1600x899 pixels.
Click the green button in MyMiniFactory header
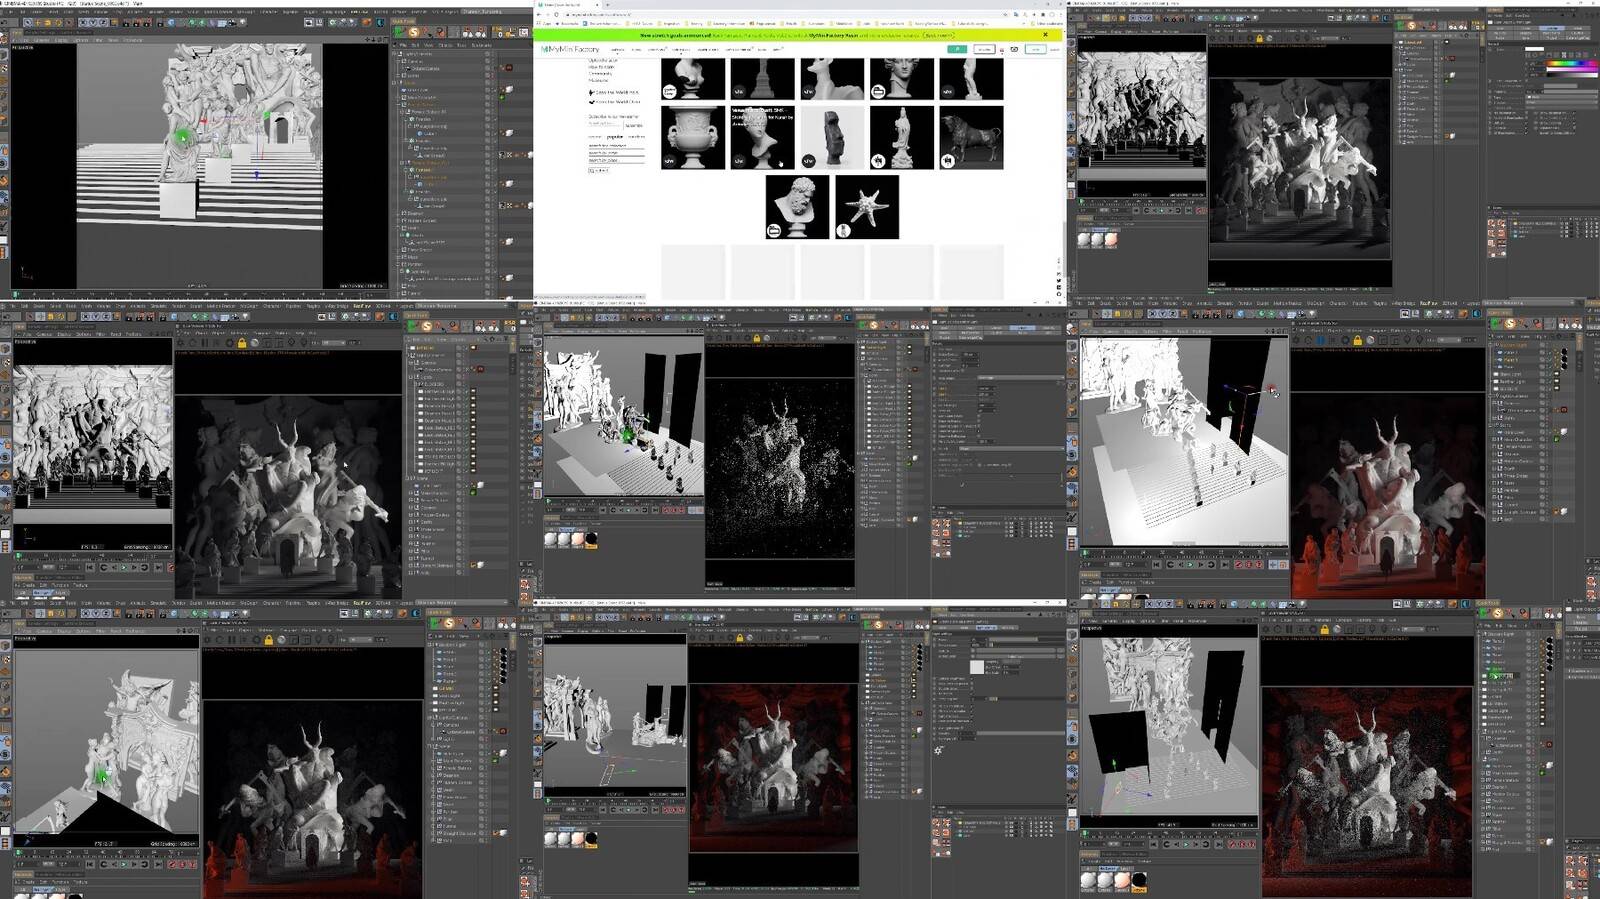click(957, 49)
